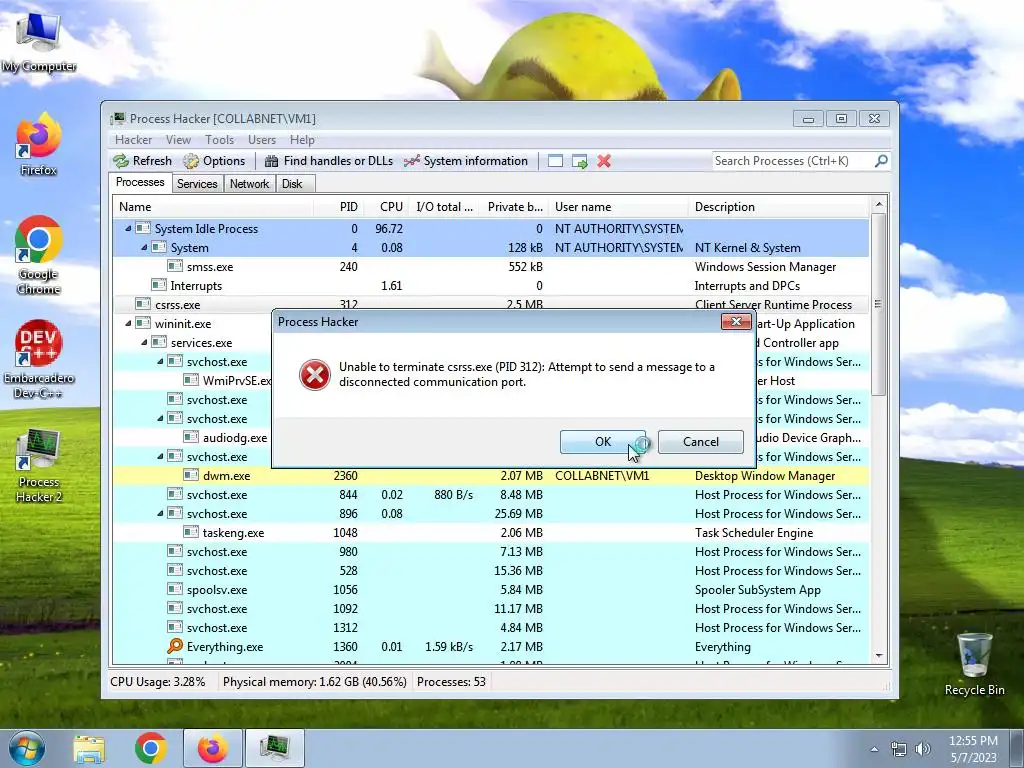Image resolution: width=1024 pixels, height=768 pixels.
Task: Open the Firefox desktop shortcut
Action: click(x=39, y=144)
